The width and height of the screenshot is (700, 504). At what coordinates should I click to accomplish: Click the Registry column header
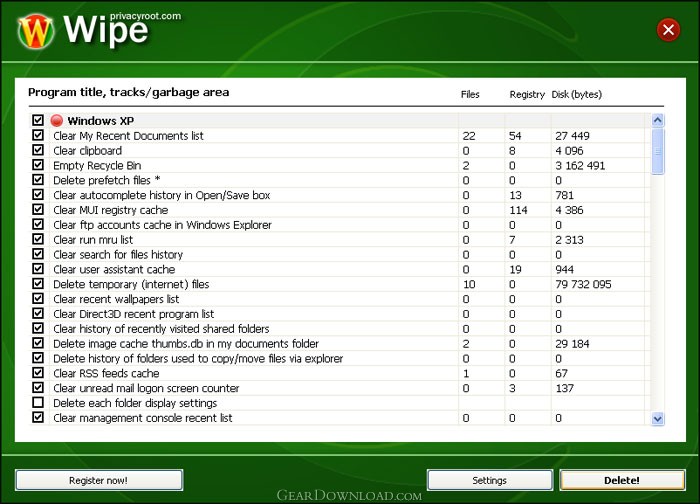pyautogui.click(x=527, y=95)
